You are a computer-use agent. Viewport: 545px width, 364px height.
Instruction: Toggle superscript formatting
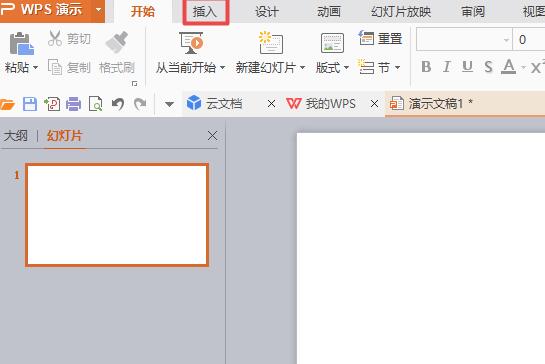[537, 66]
